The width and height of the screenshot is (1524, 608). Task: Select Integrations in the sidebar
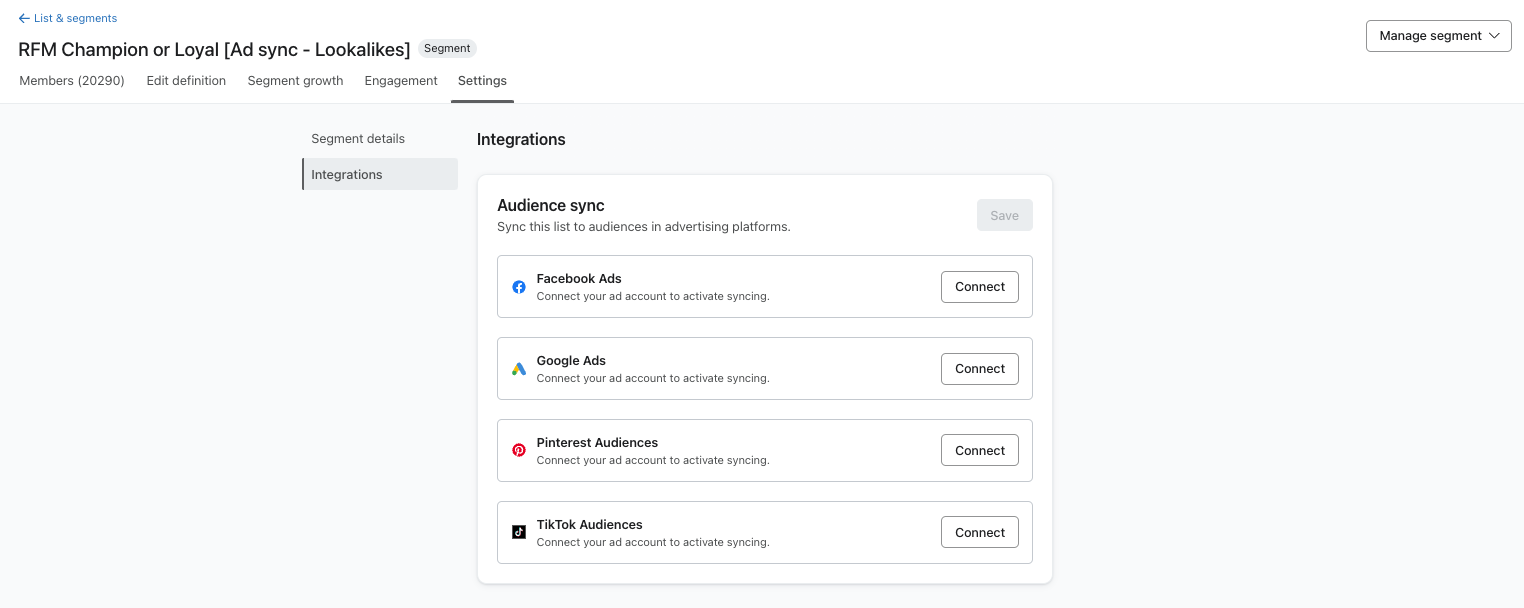pos(347,175)
